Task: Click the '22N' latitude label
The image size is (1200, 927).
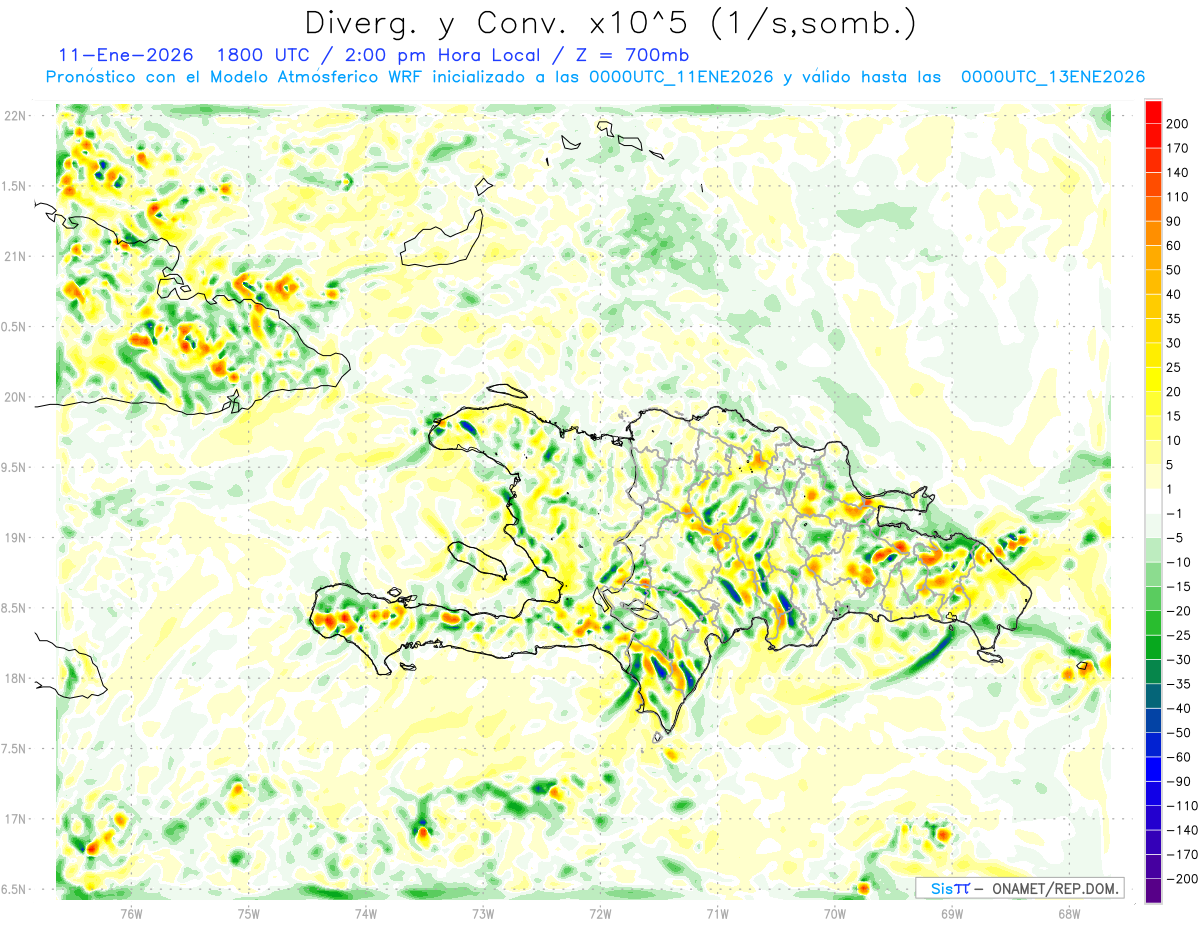Action: click(17, 115)
